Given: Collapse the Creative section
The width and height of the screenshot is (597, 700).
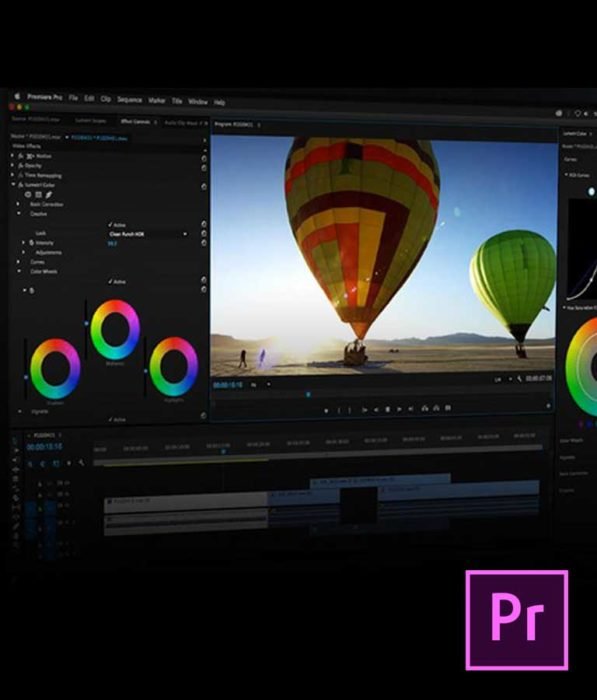Looking at the screenshot, I should pyautogui.click(x=19, y=214).
